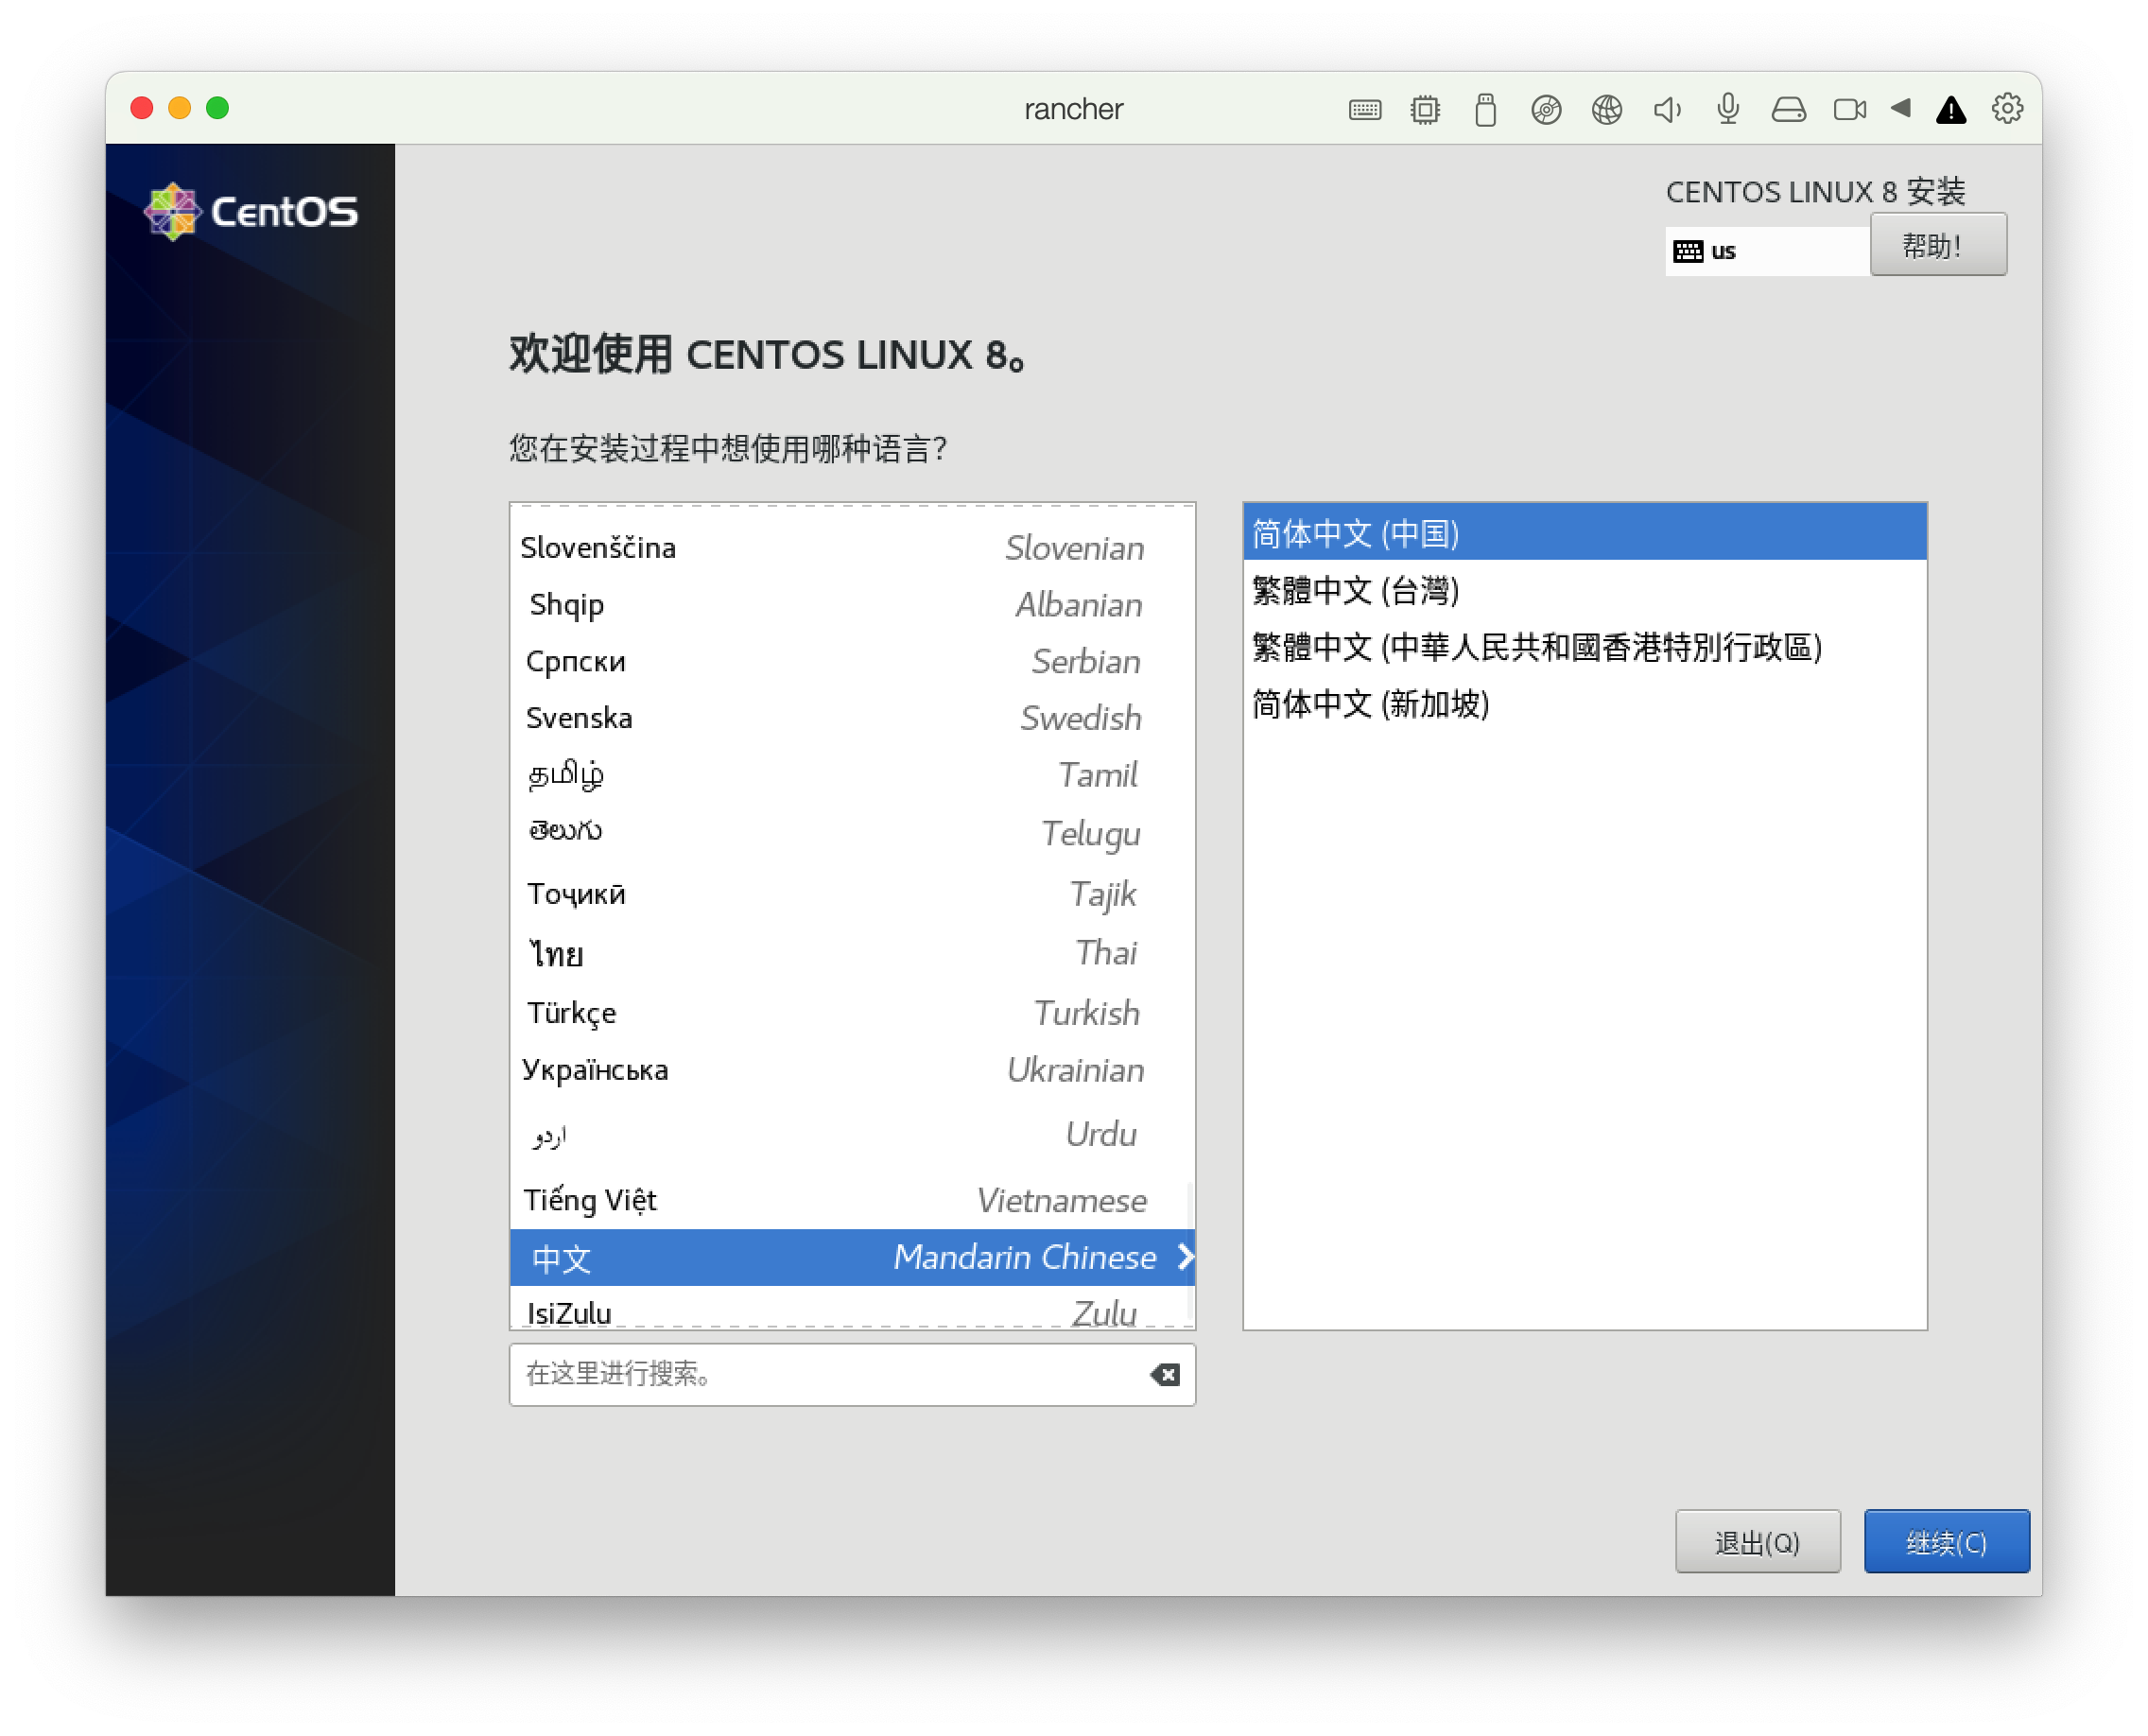The width and height of the screenshot is (2148, 1736).
Task: Click the warning triangle icon
Action: pos(1951,110)
